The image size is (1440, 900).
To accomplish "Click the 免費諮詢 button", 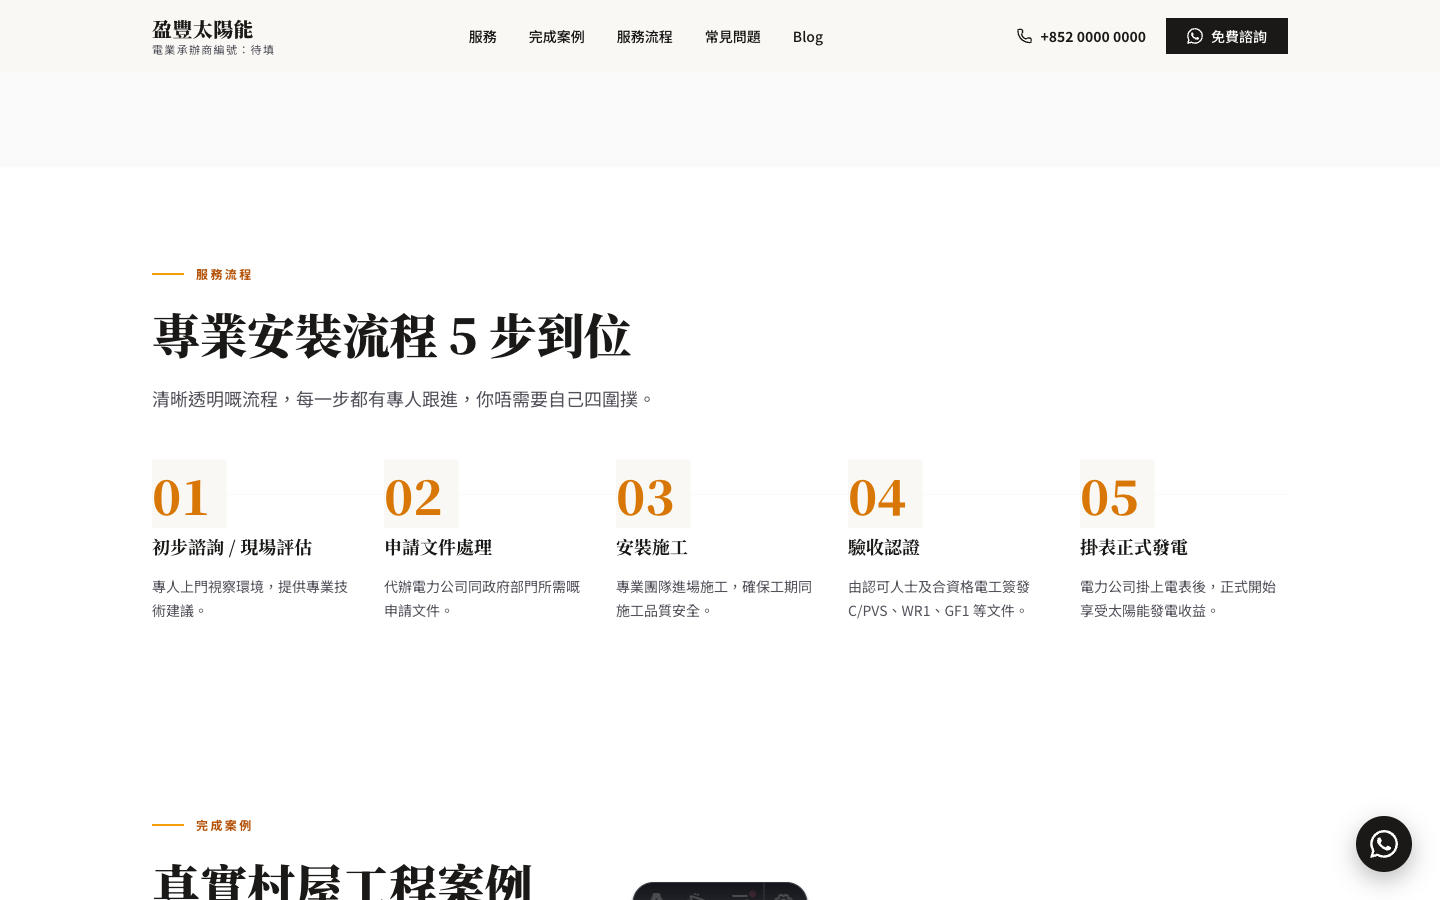I will [x=1227, y=36].
